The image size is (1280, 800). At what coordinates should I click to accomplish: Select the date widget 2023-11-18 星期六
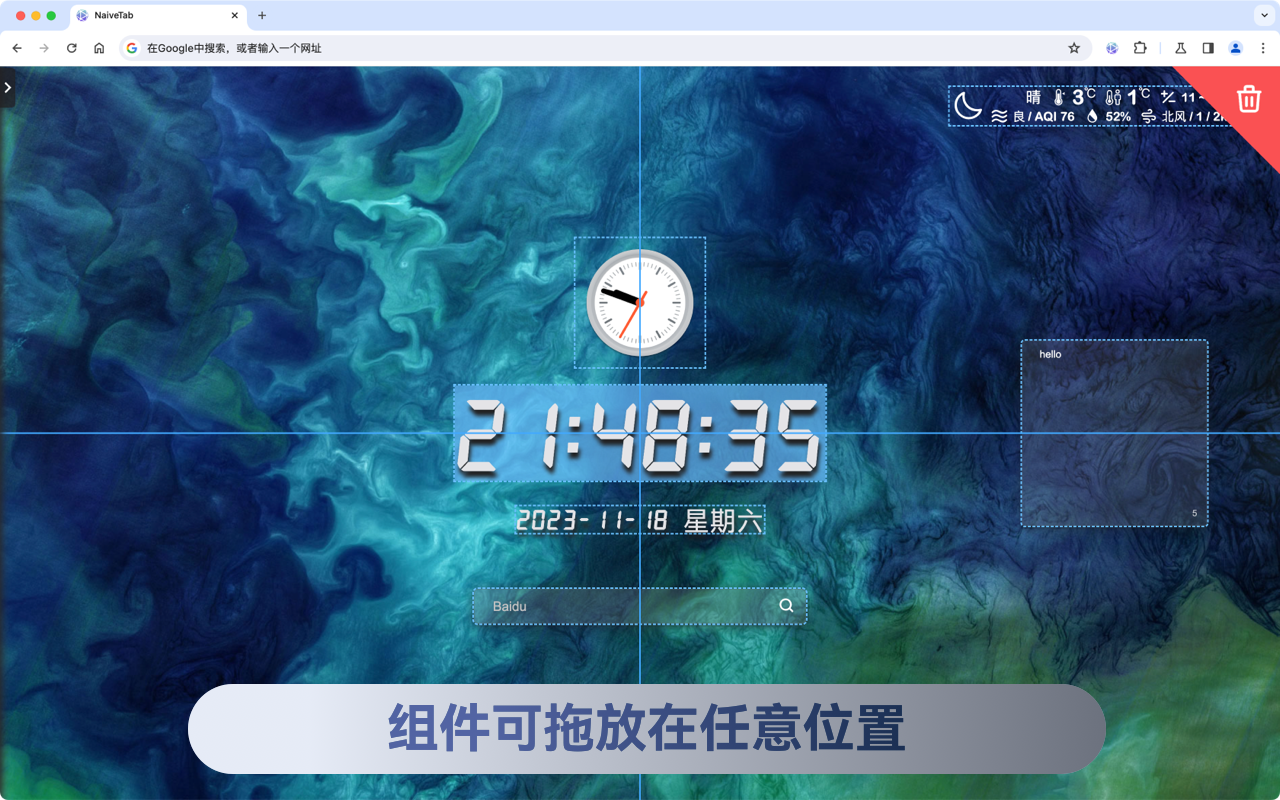[x=639, y=520]
